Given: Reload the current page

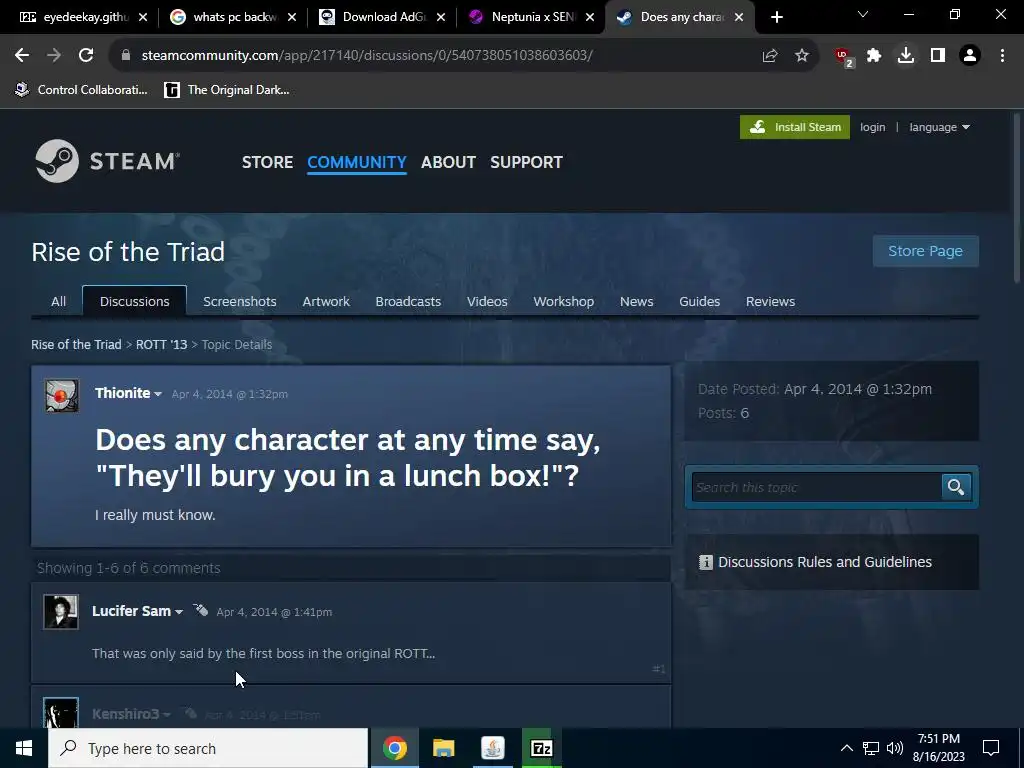Looking at the screenshot, I should (86, 56).
